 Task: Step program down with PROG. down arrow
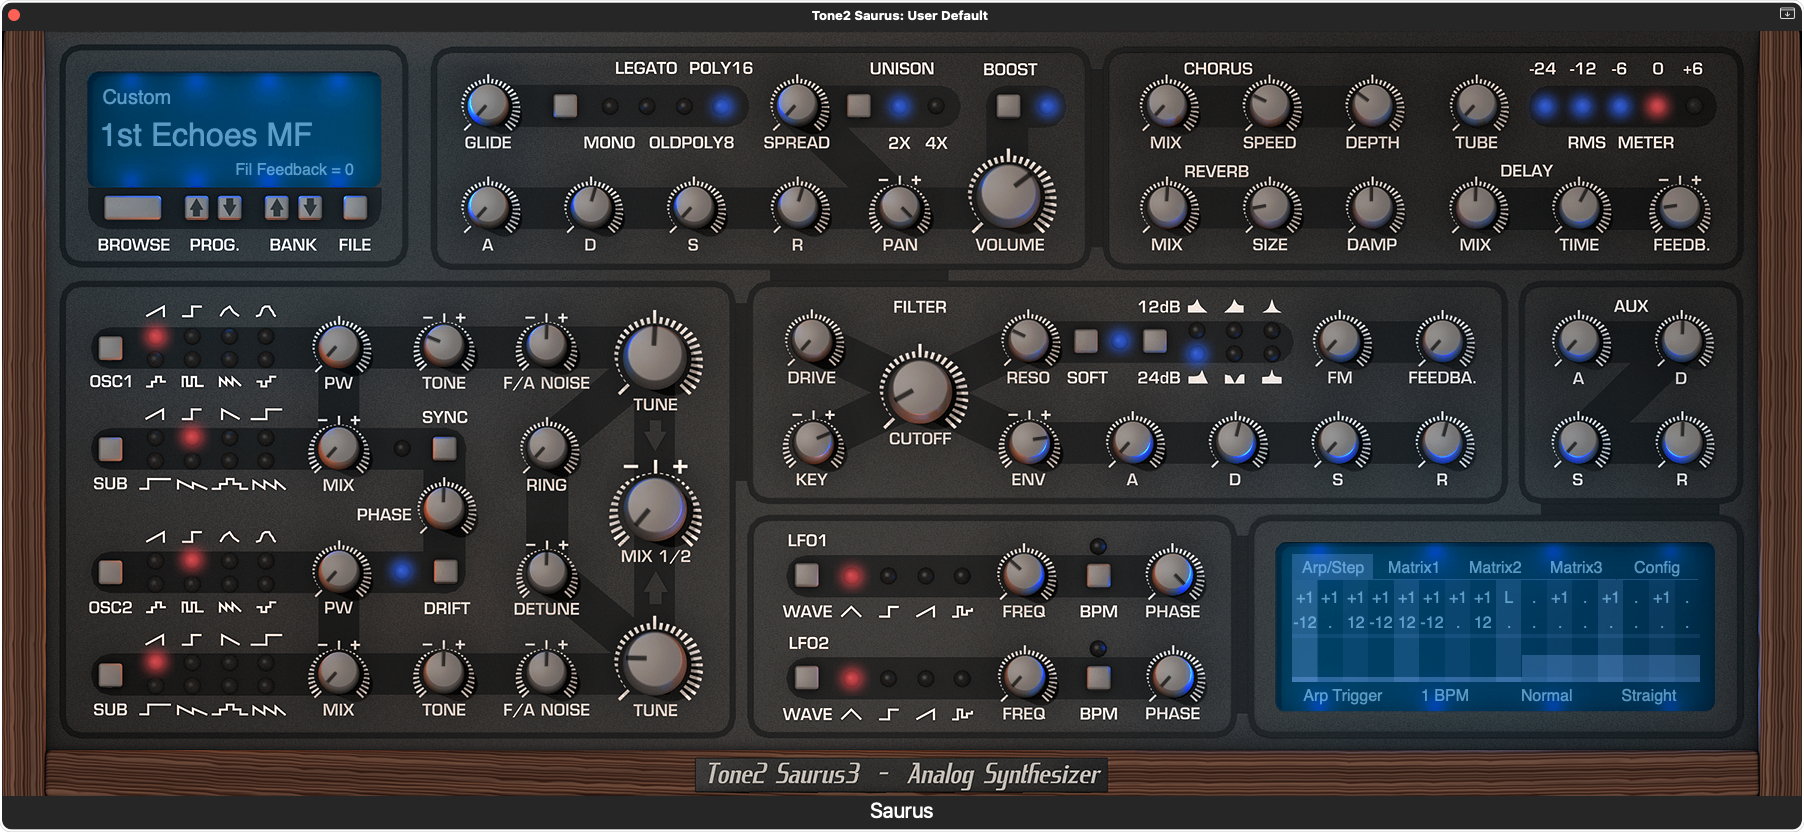tap(230, 207)
